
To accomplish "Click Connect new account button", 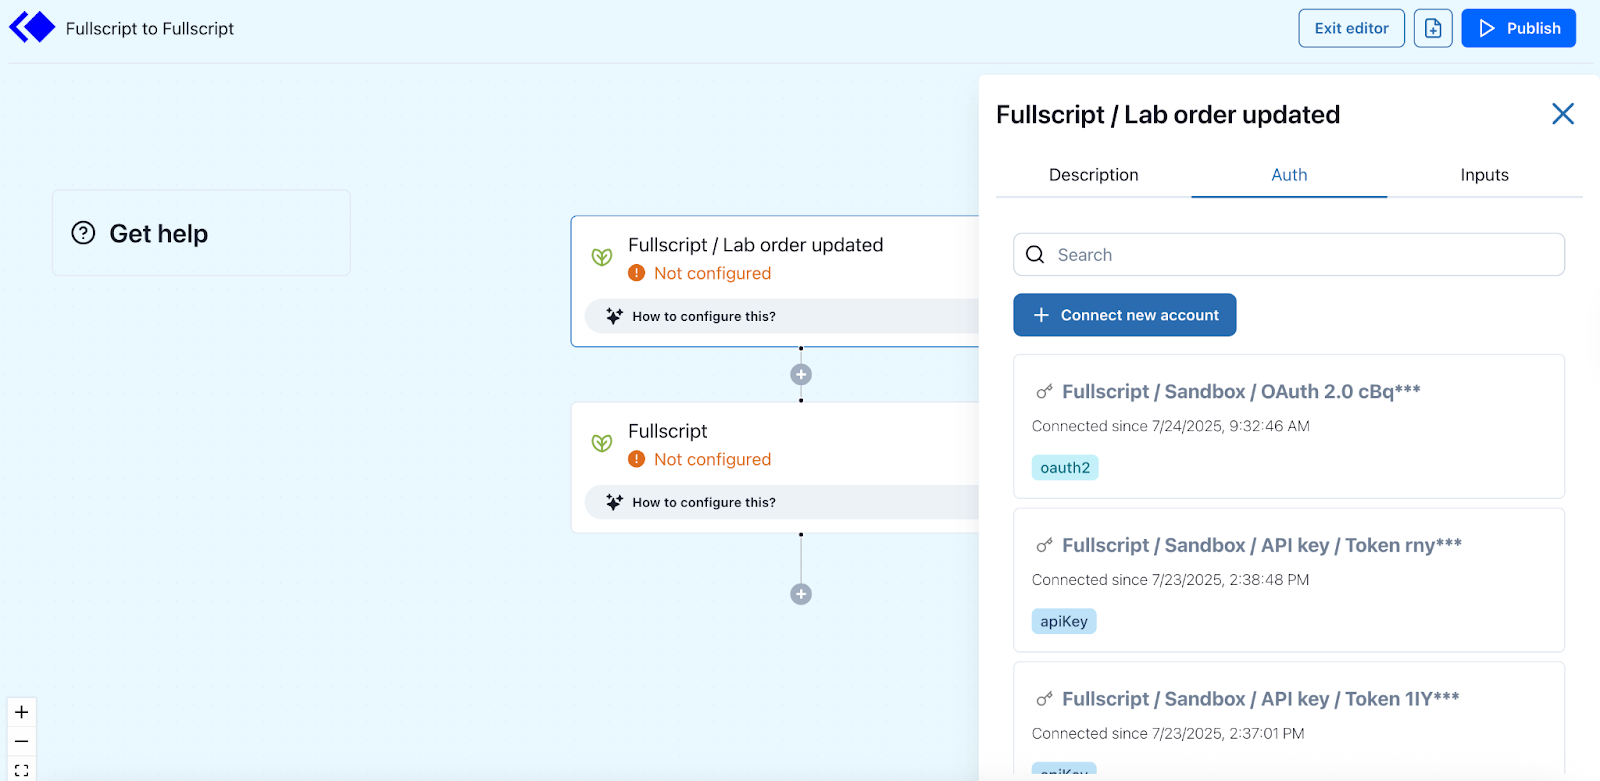I will [x=1124, y=315].
